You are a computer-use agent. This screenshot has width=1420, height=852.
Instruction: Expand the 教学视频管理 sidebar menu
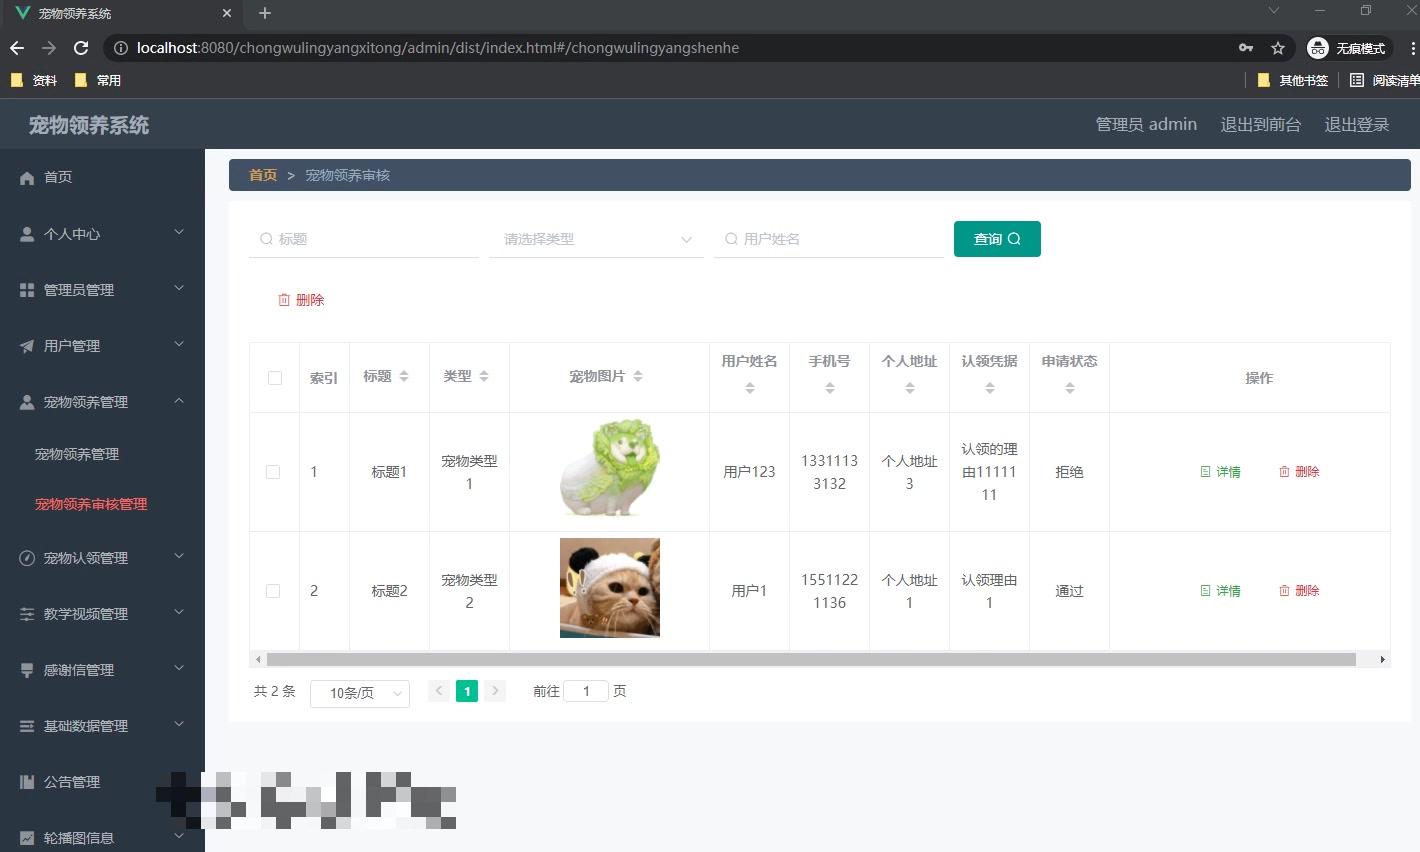(x=179, y=613)
